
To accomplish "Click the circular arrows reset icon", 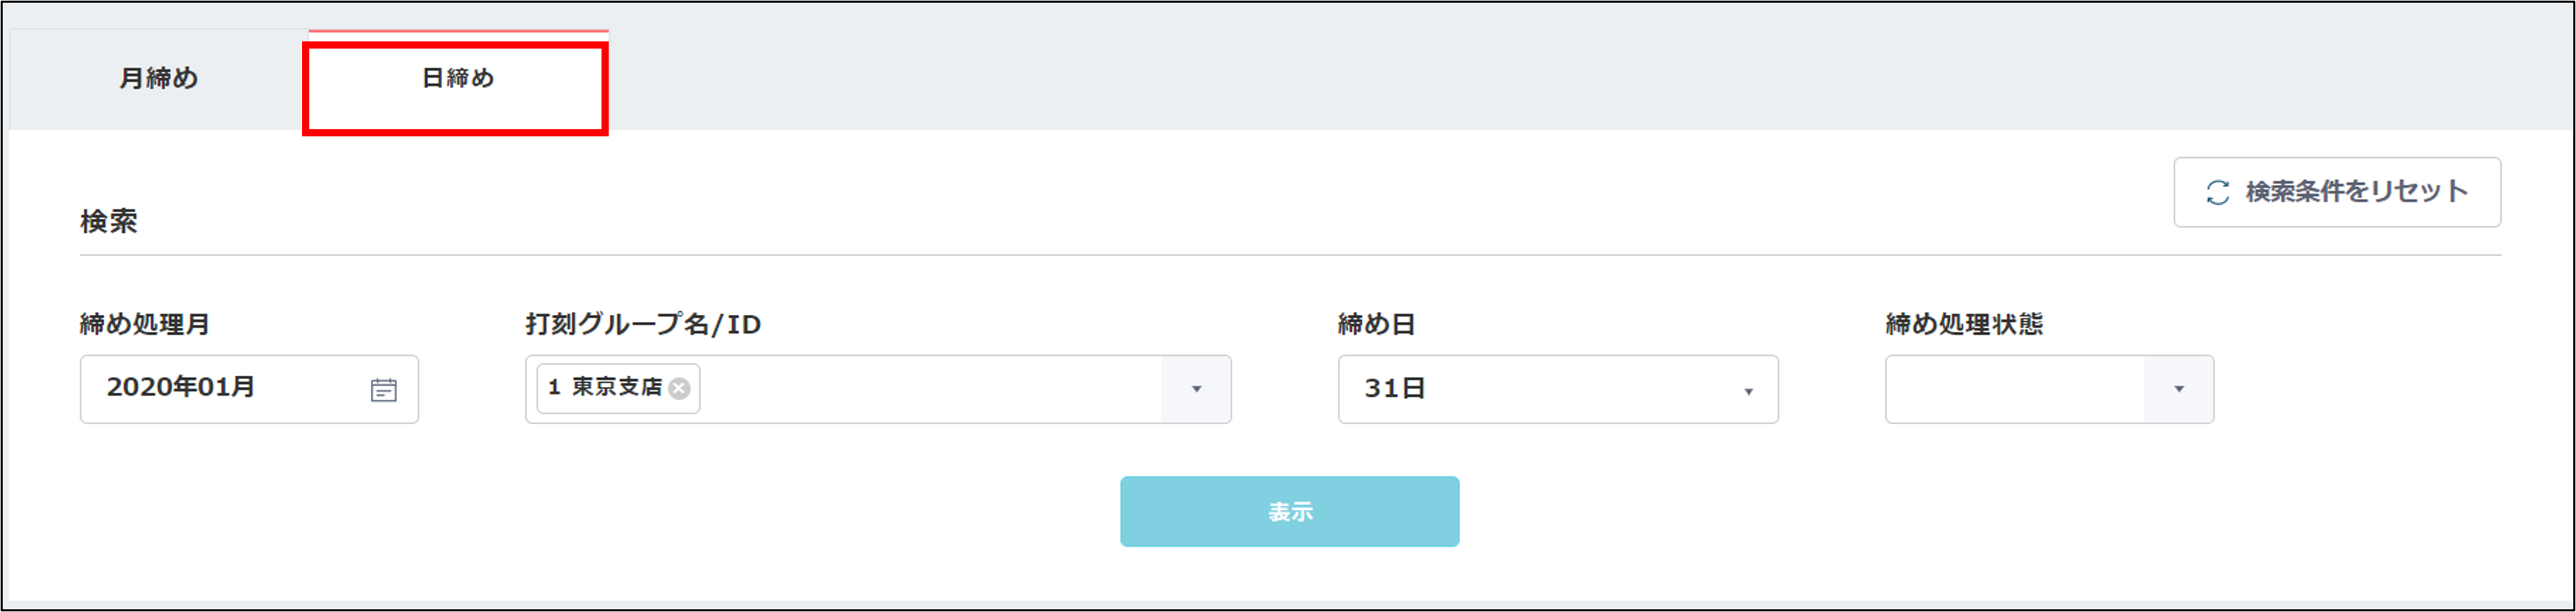I will (2217, 193).
